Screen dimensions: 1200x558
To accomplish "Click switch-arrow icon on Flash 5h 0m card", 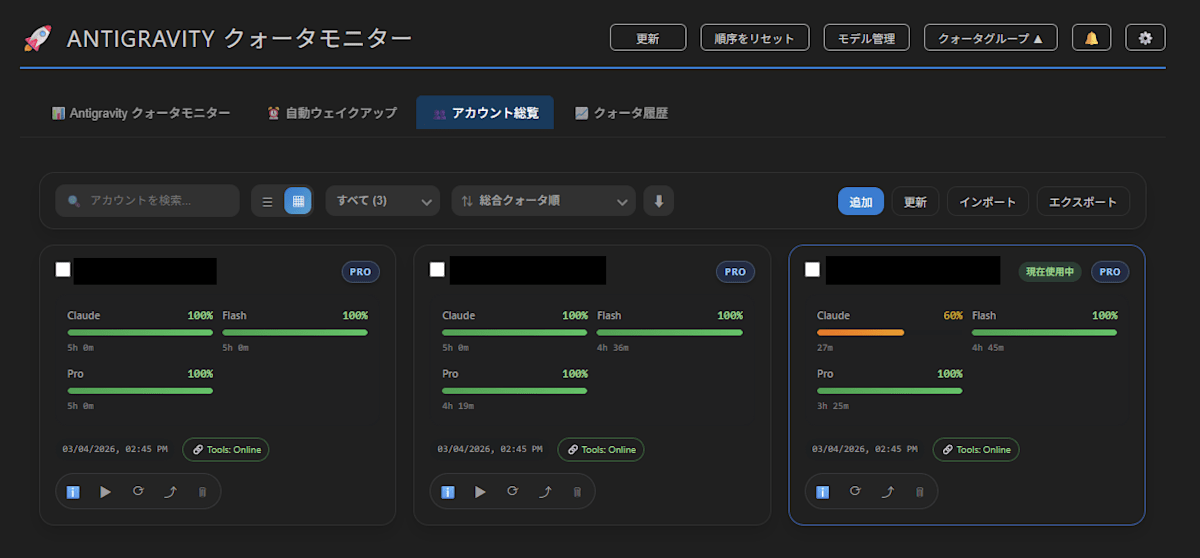I will coord(170,492).
